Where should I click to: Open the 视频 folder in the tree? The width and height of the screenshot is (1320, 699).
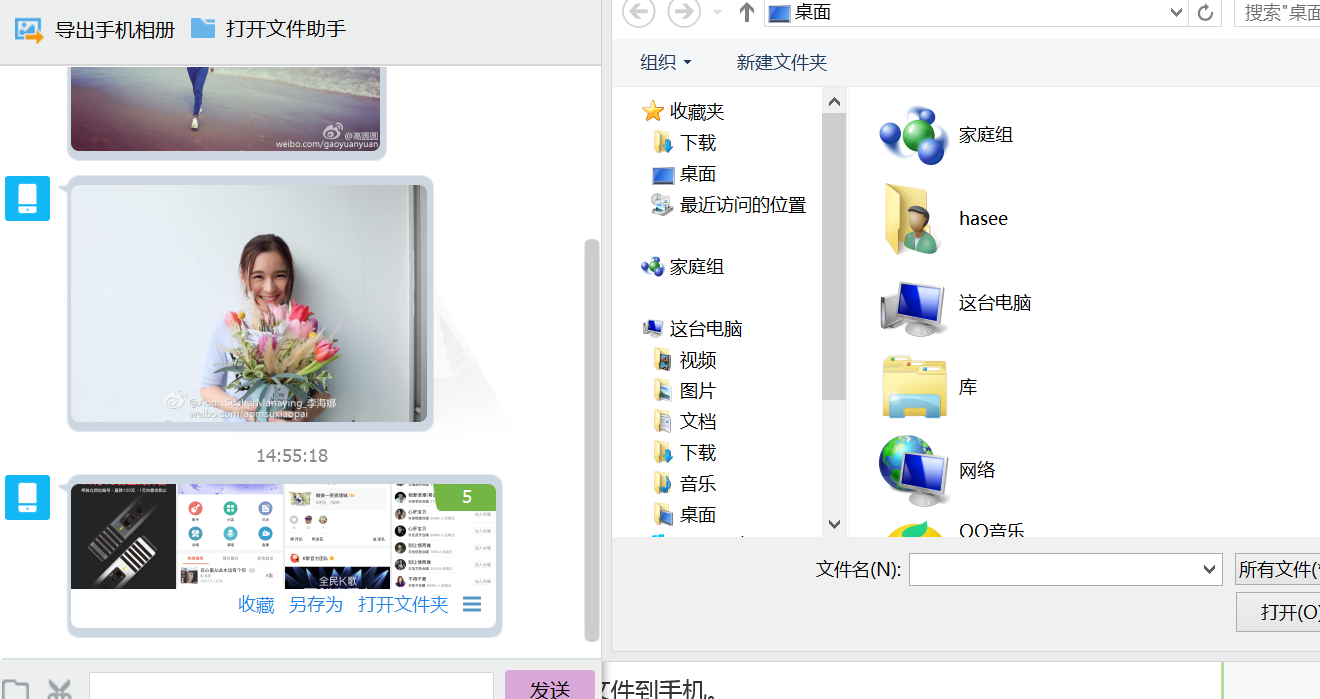[x=685, y=360]
